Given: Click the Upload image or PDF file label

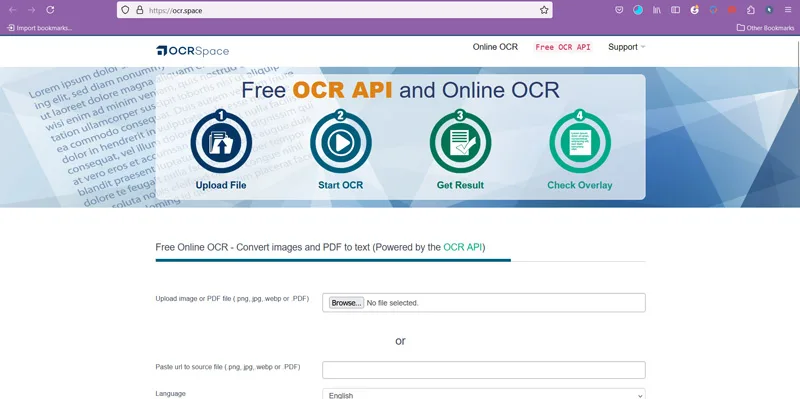Looking at the screenshot, I should click(232, 298).
